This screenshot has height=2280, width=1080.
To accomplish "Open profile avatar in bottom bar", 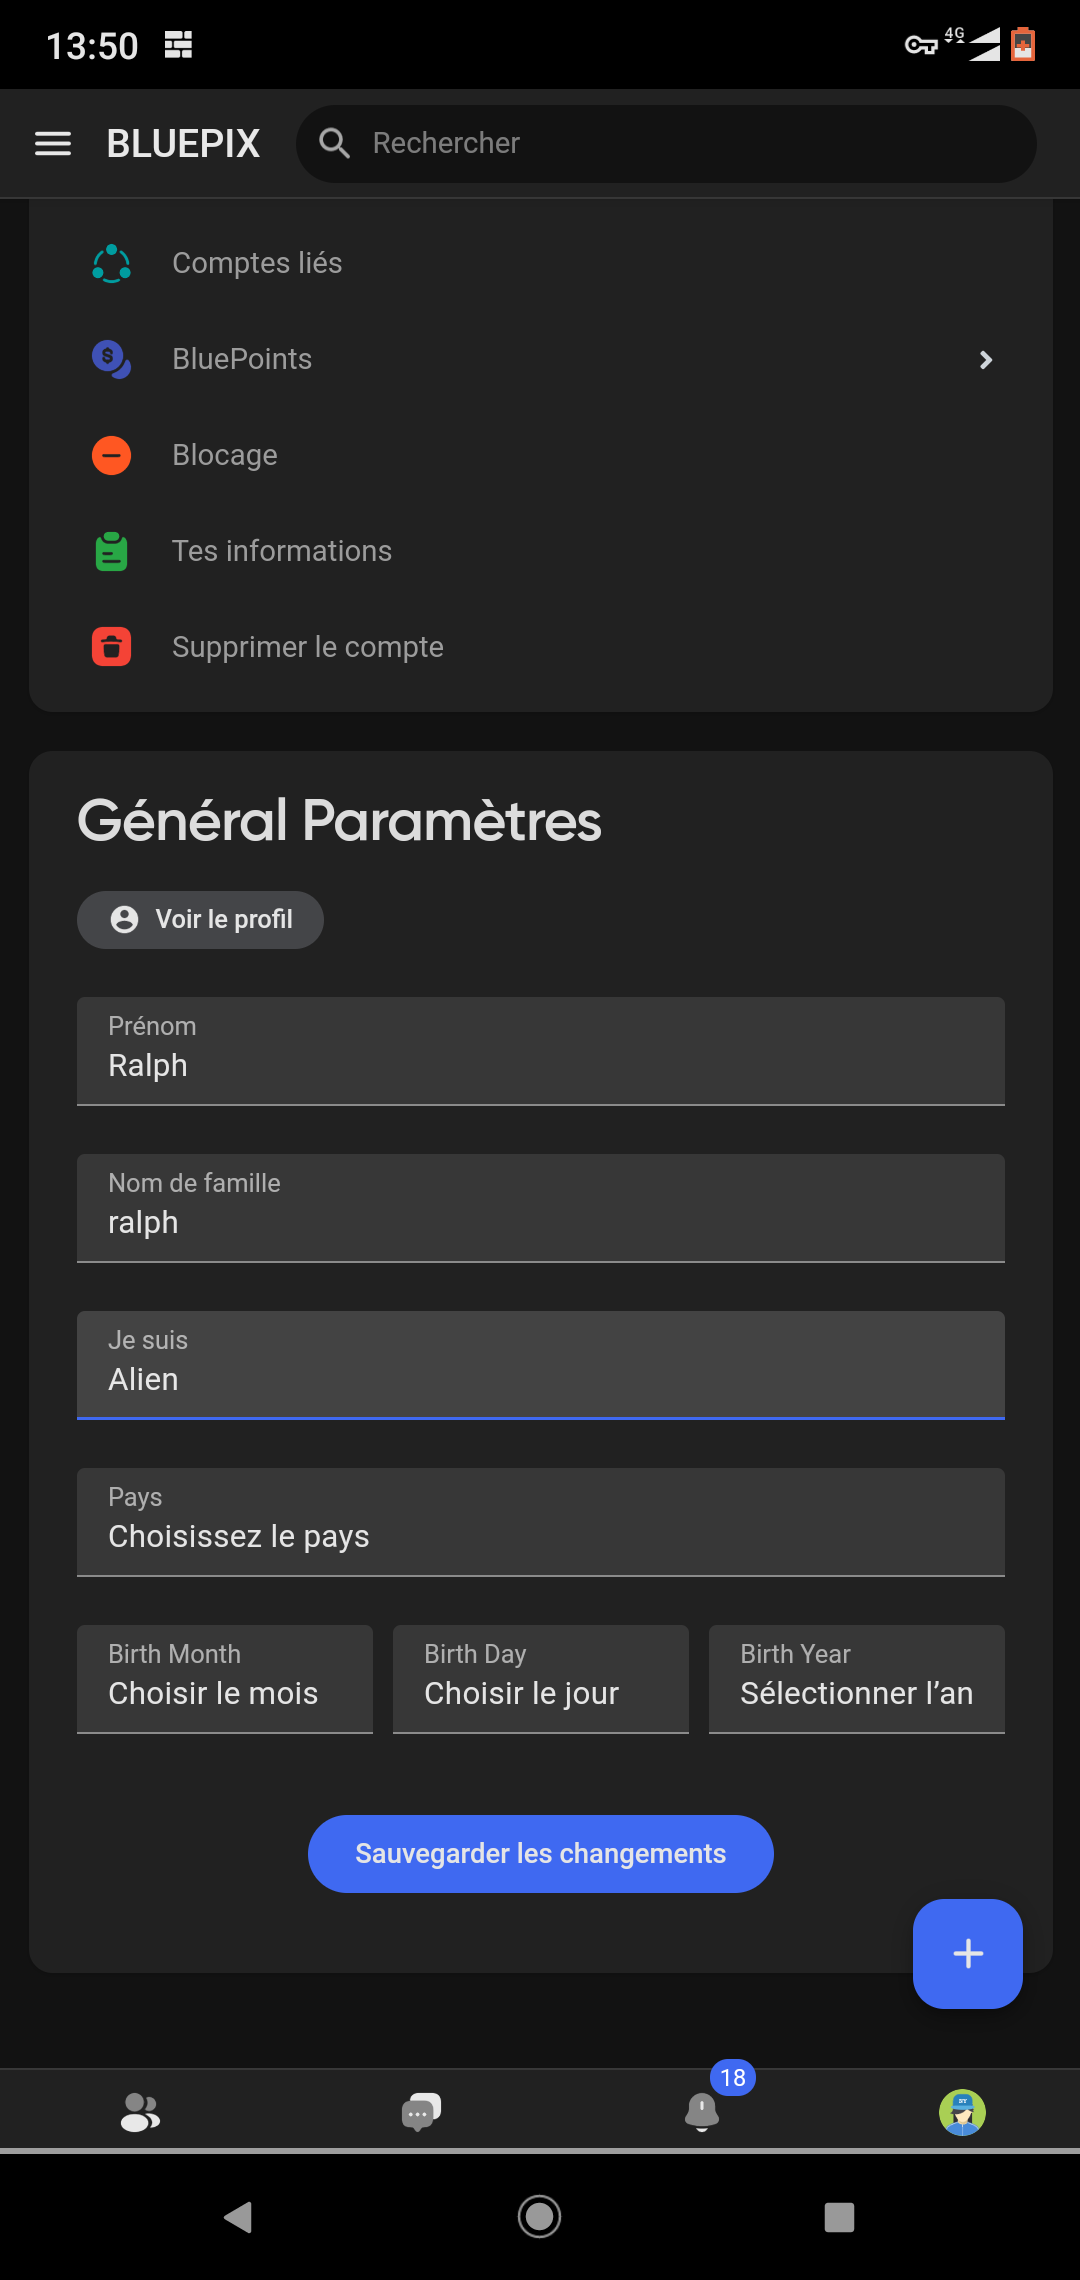I will (962, 2112).
